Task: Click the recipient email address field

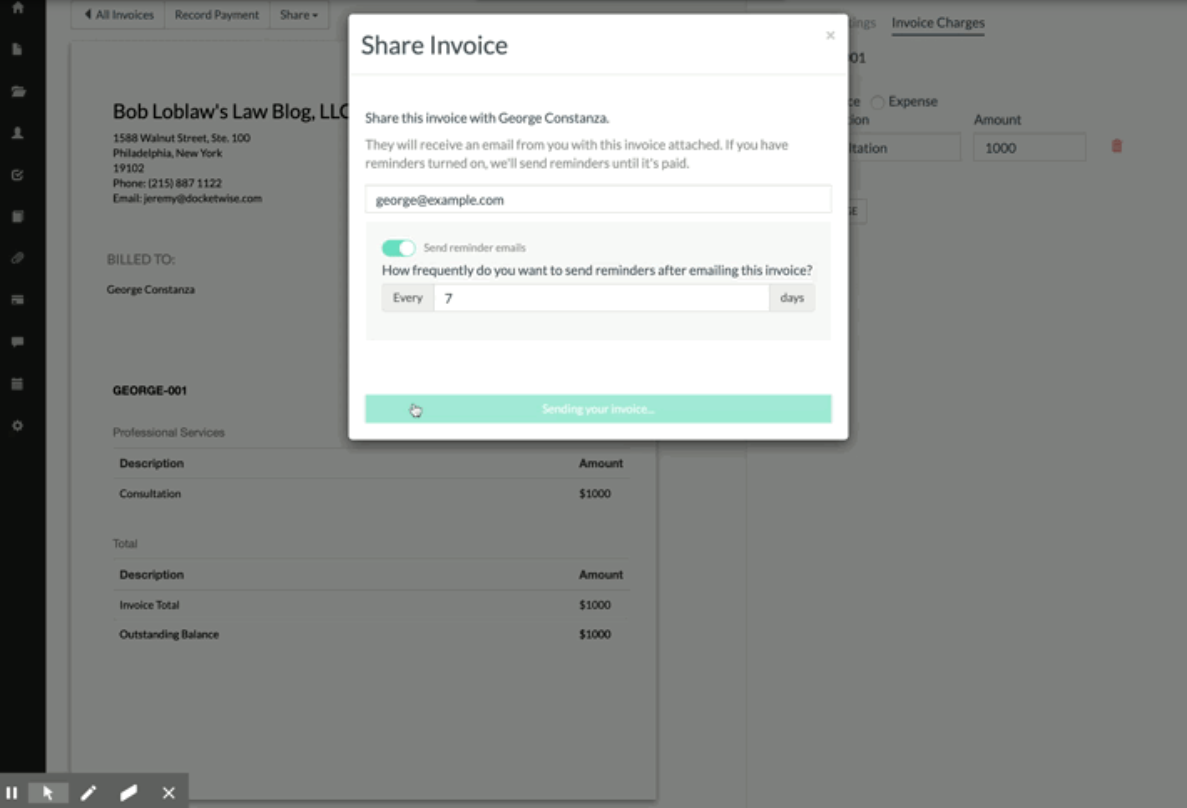Action: [598, 200]
